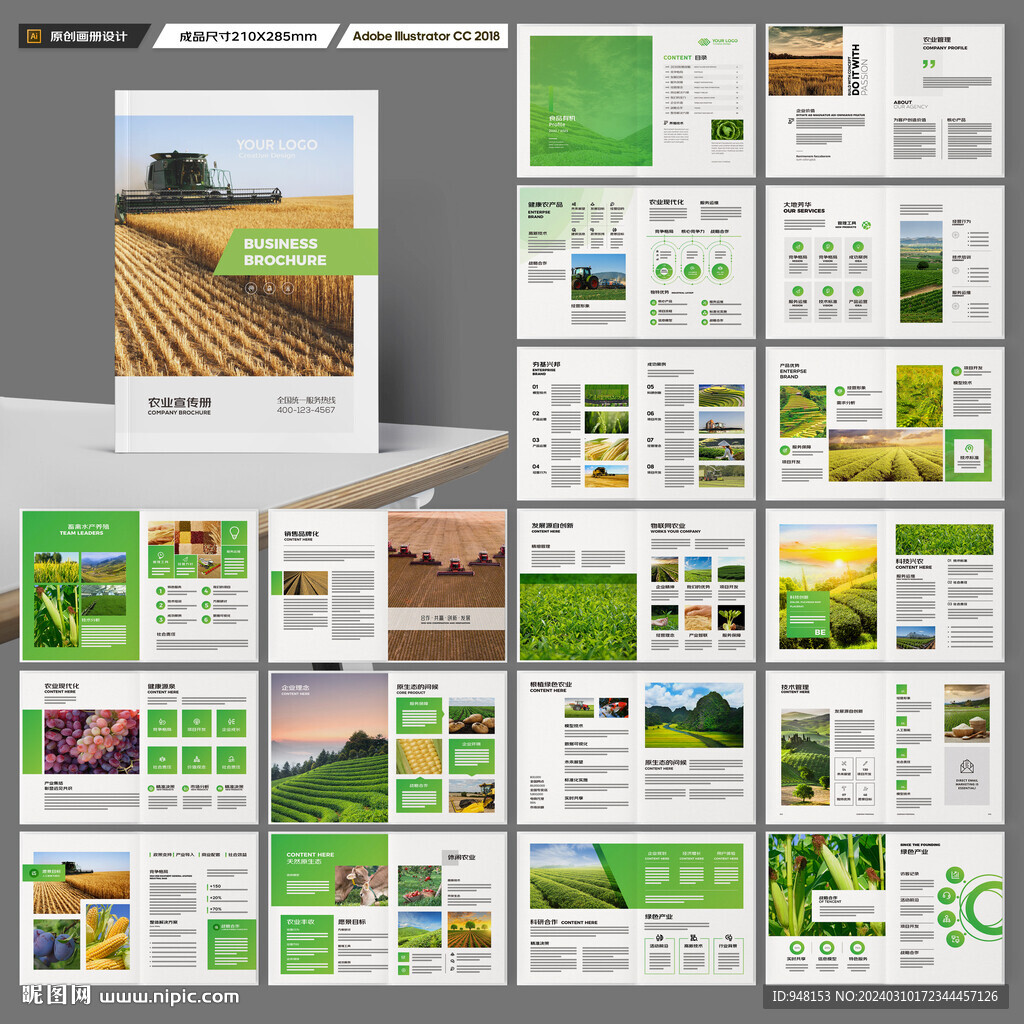Click the 'DO IT WITH PASSION' vertical text
Screen dimensions: 1024x1024
(x=859, y=69)
